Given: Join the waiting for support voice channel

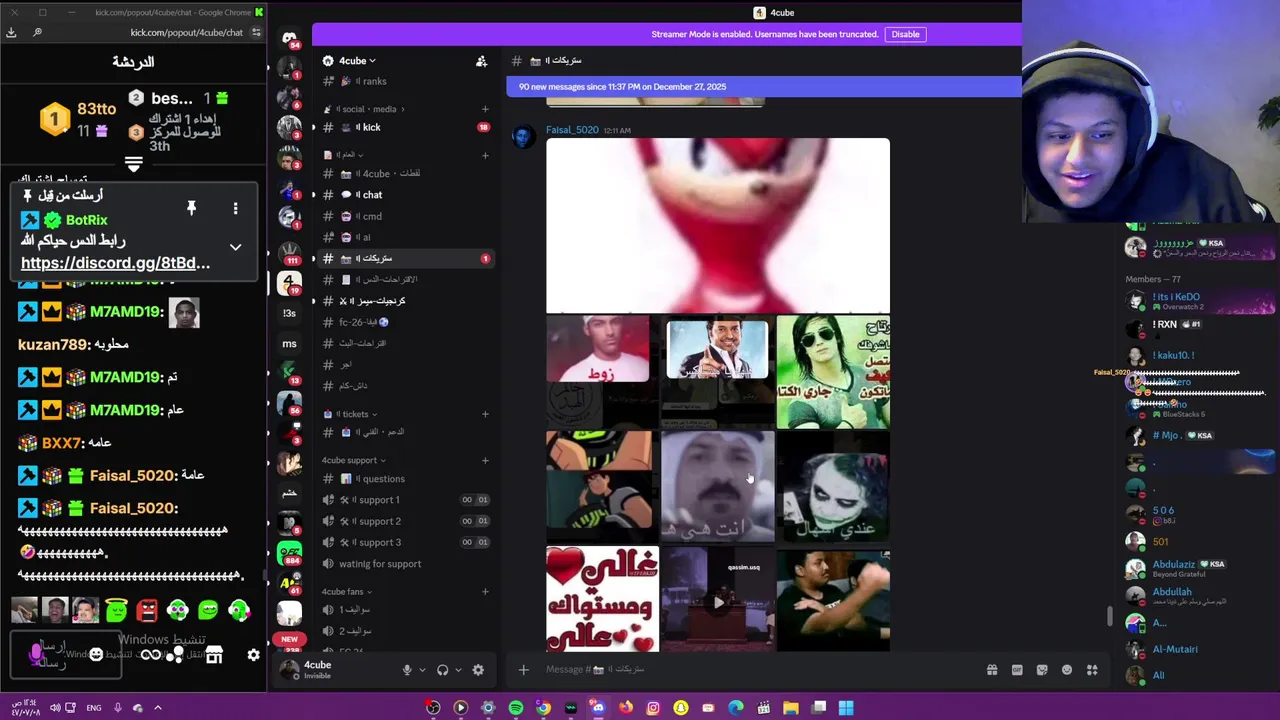Looking at the screenshot, I should [x=405, y=564].
